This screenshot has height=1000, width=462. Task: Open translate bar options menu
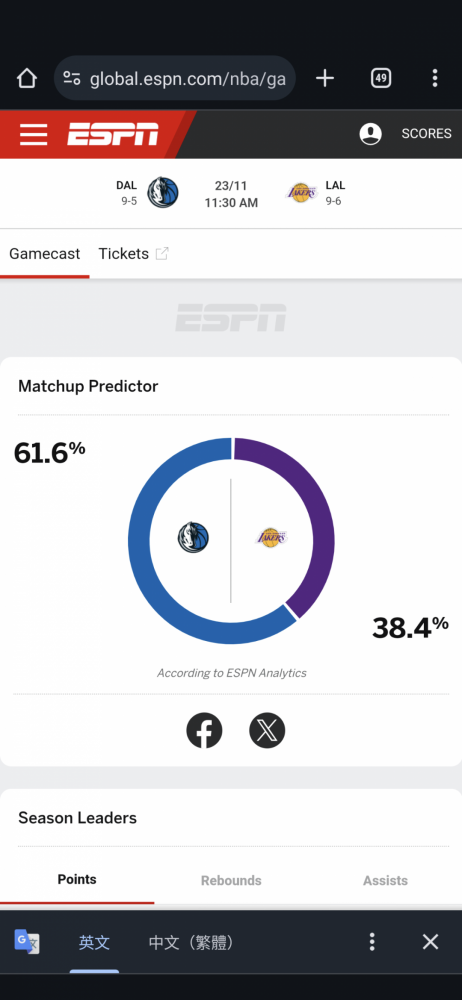(372, 942)
